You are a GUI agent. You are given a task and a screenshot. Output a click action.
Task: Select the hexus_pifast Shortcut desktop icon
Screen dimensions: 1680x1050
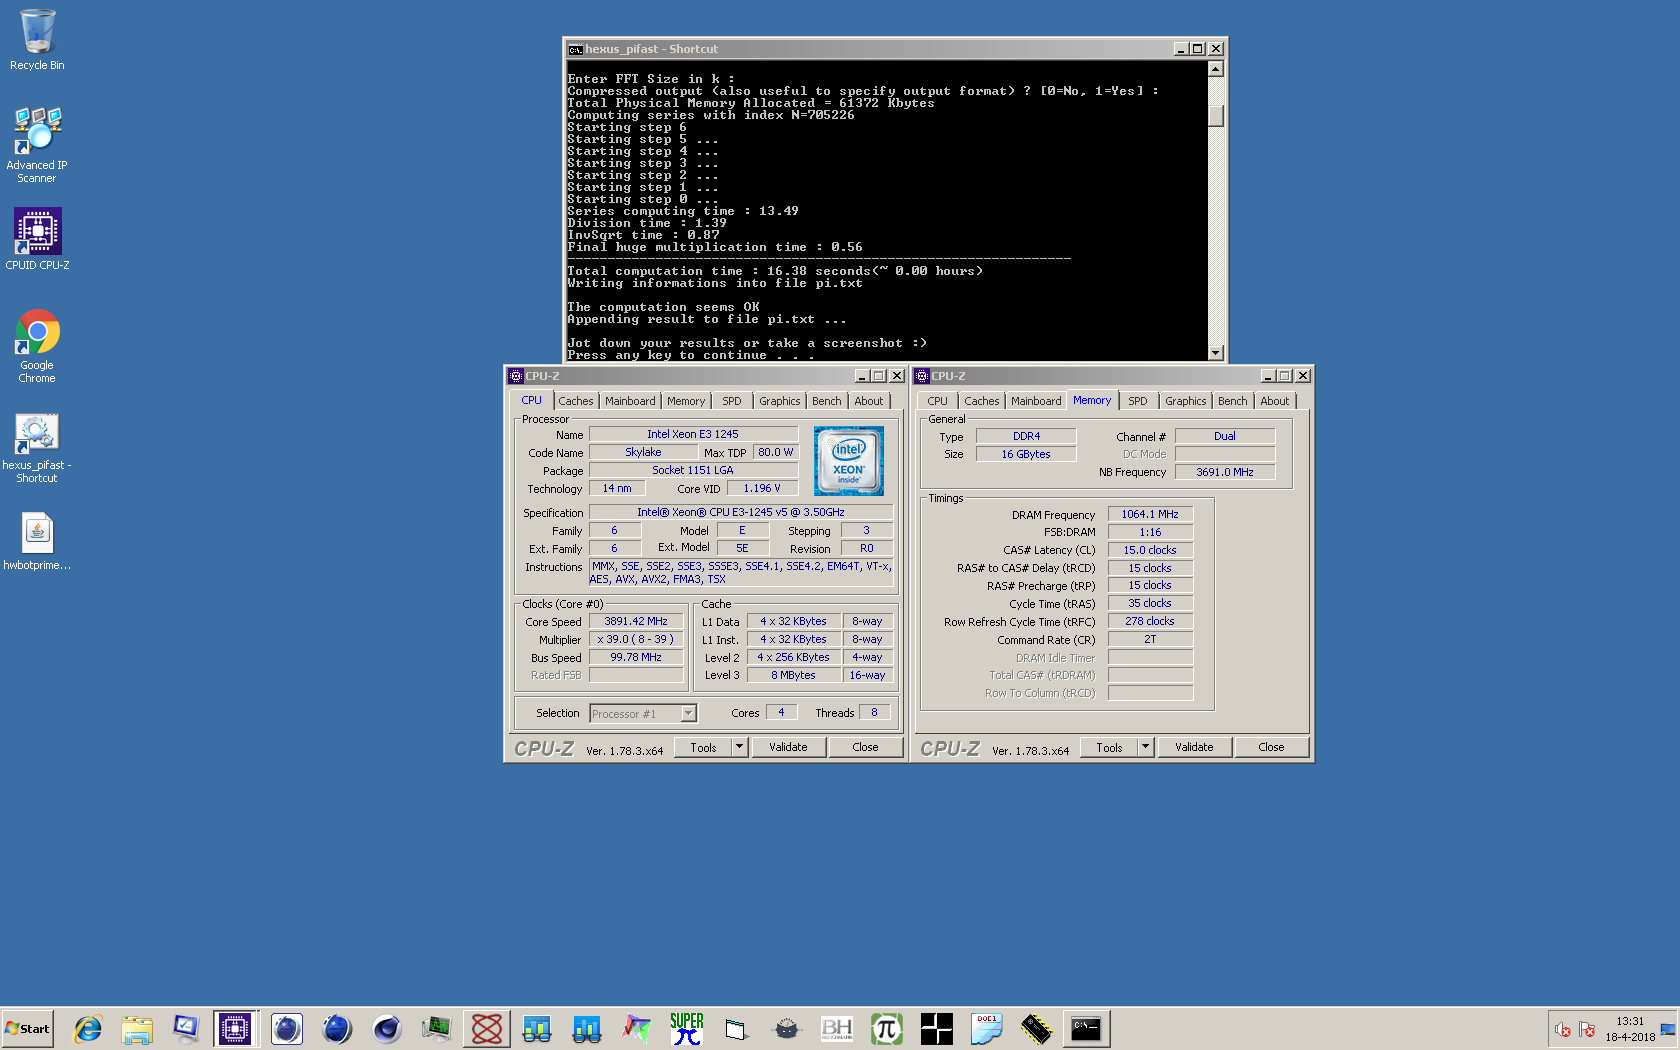pyautogui.click(x=37, y=448)
